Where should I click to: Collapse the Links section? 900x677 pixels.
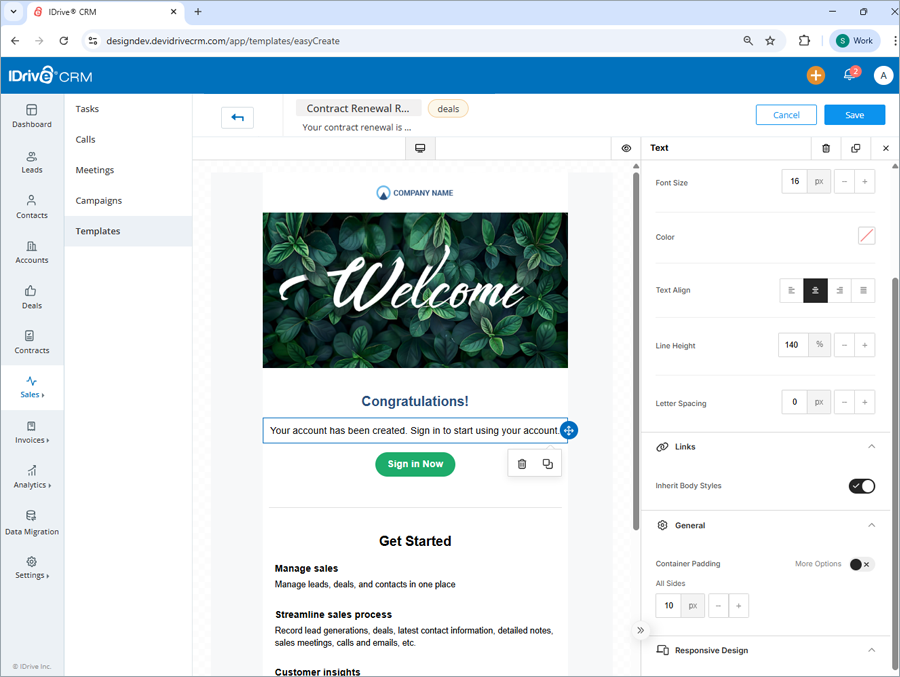pos(871,446)
